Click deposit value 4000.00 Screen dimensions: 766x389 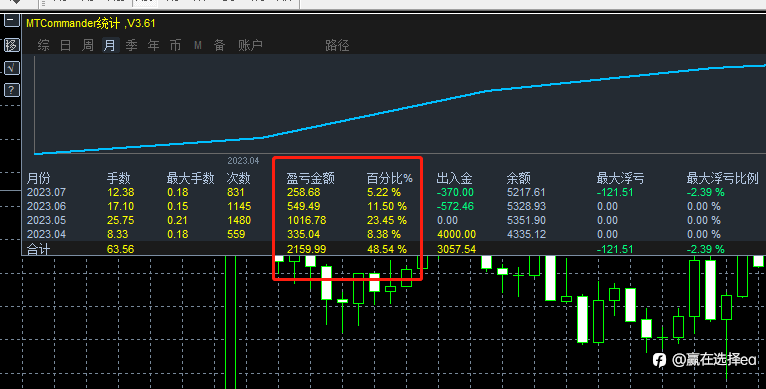click(x=456, y=235)
